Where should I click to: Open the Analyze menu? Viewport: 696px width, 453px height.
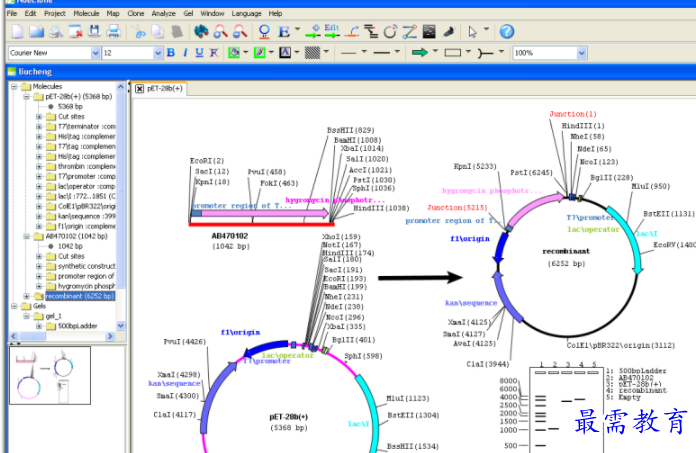pyautogui.click(x=163, y=13)
